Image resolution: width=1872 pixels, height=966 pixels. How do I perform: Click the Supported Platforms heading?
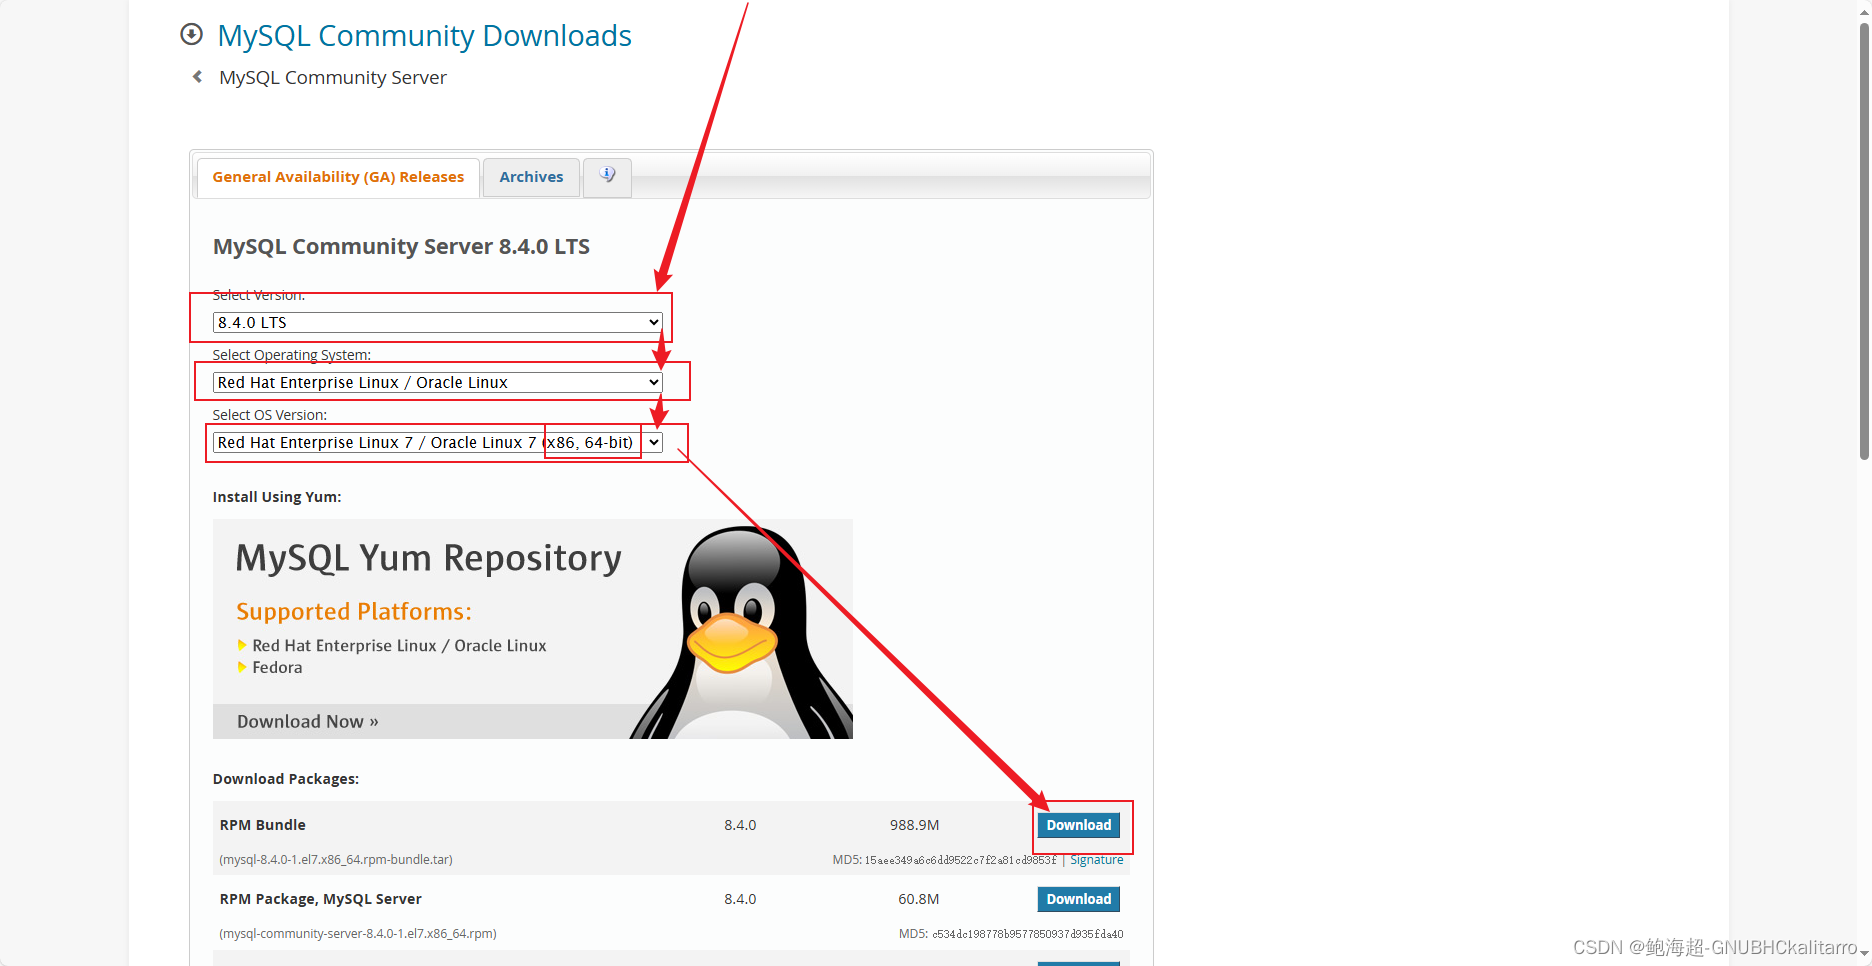354,611
